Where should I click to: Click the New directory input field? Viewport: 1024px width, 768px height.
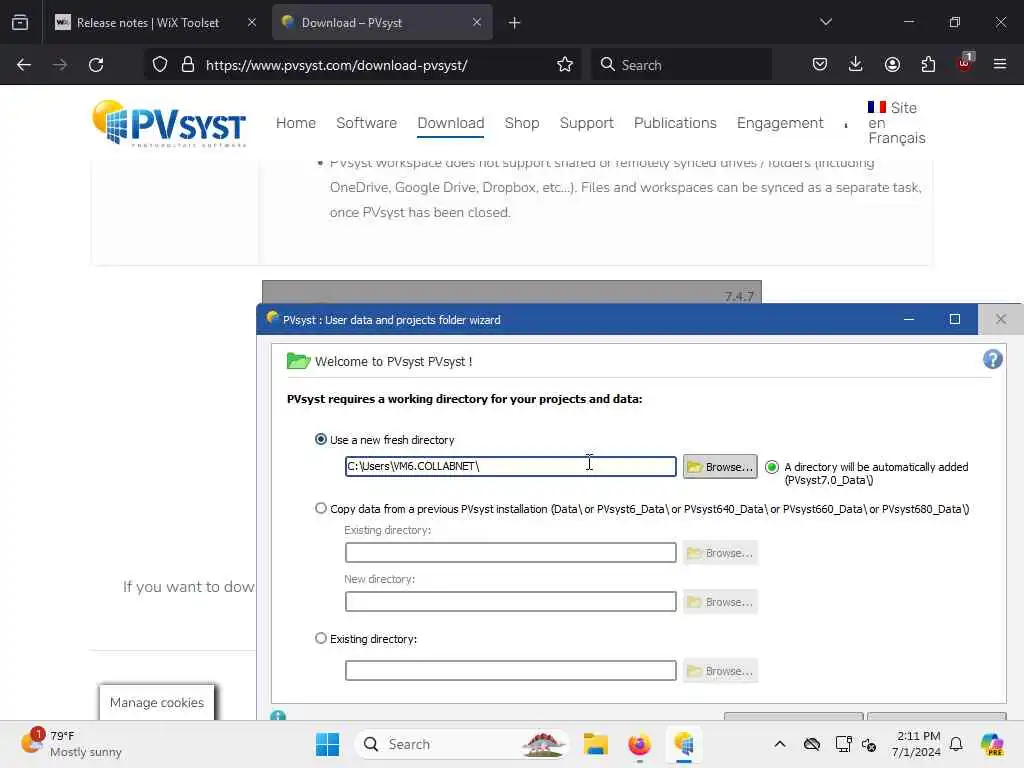tap(510, 601)
